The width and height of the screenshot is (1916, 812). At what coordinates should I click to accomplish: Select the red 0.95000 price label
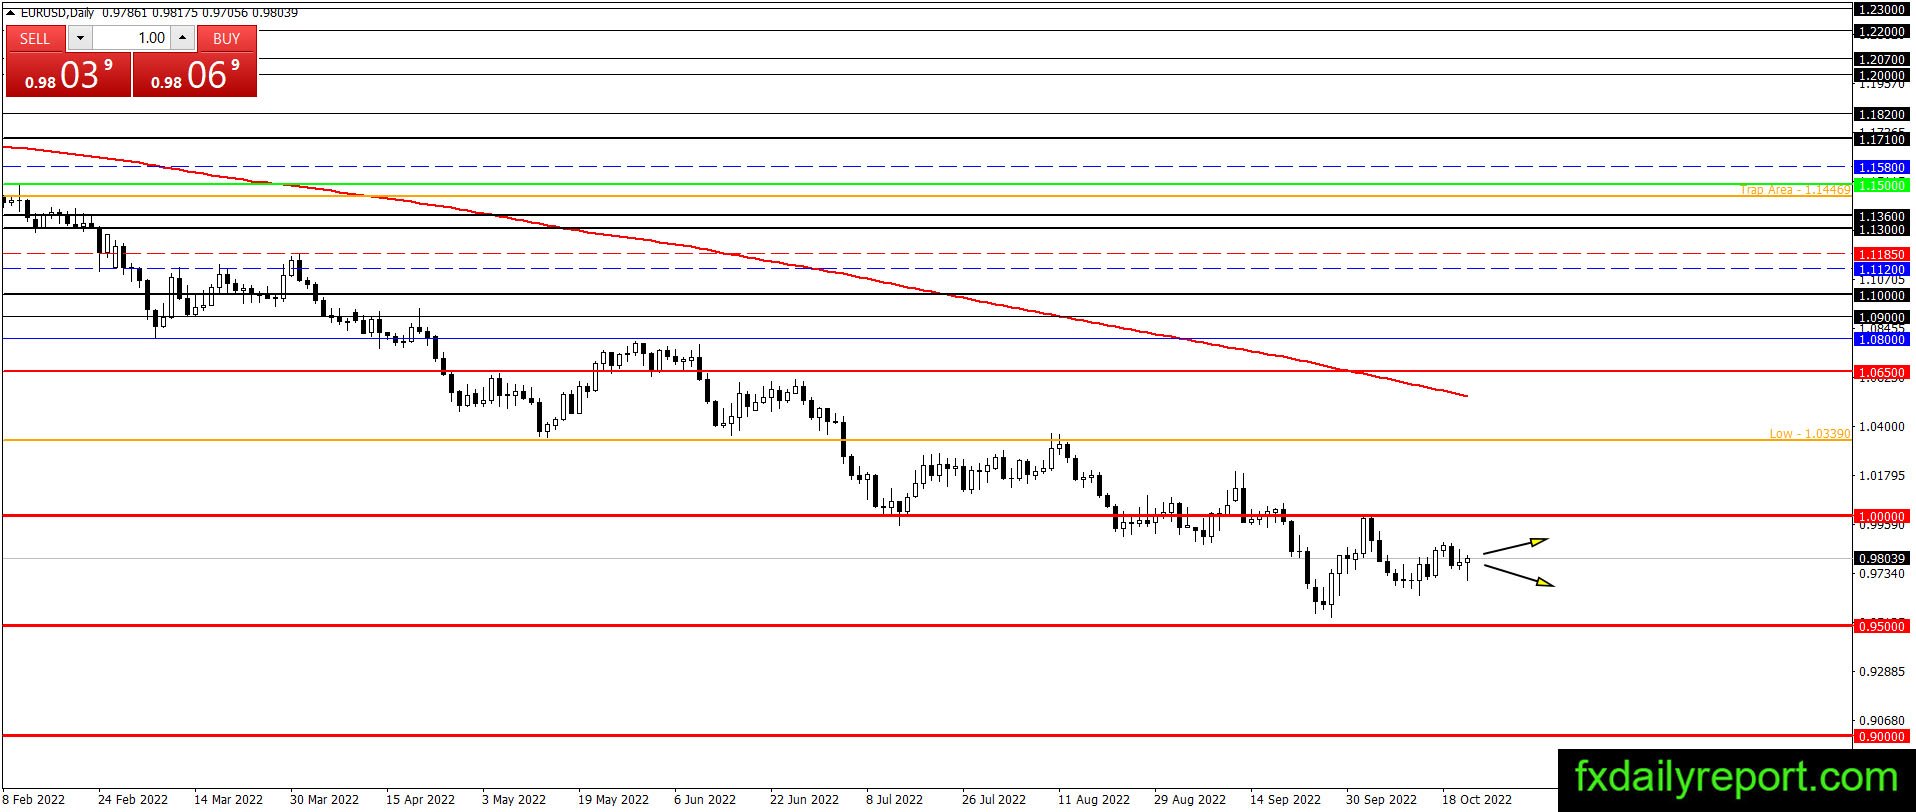pos(1881,626)
